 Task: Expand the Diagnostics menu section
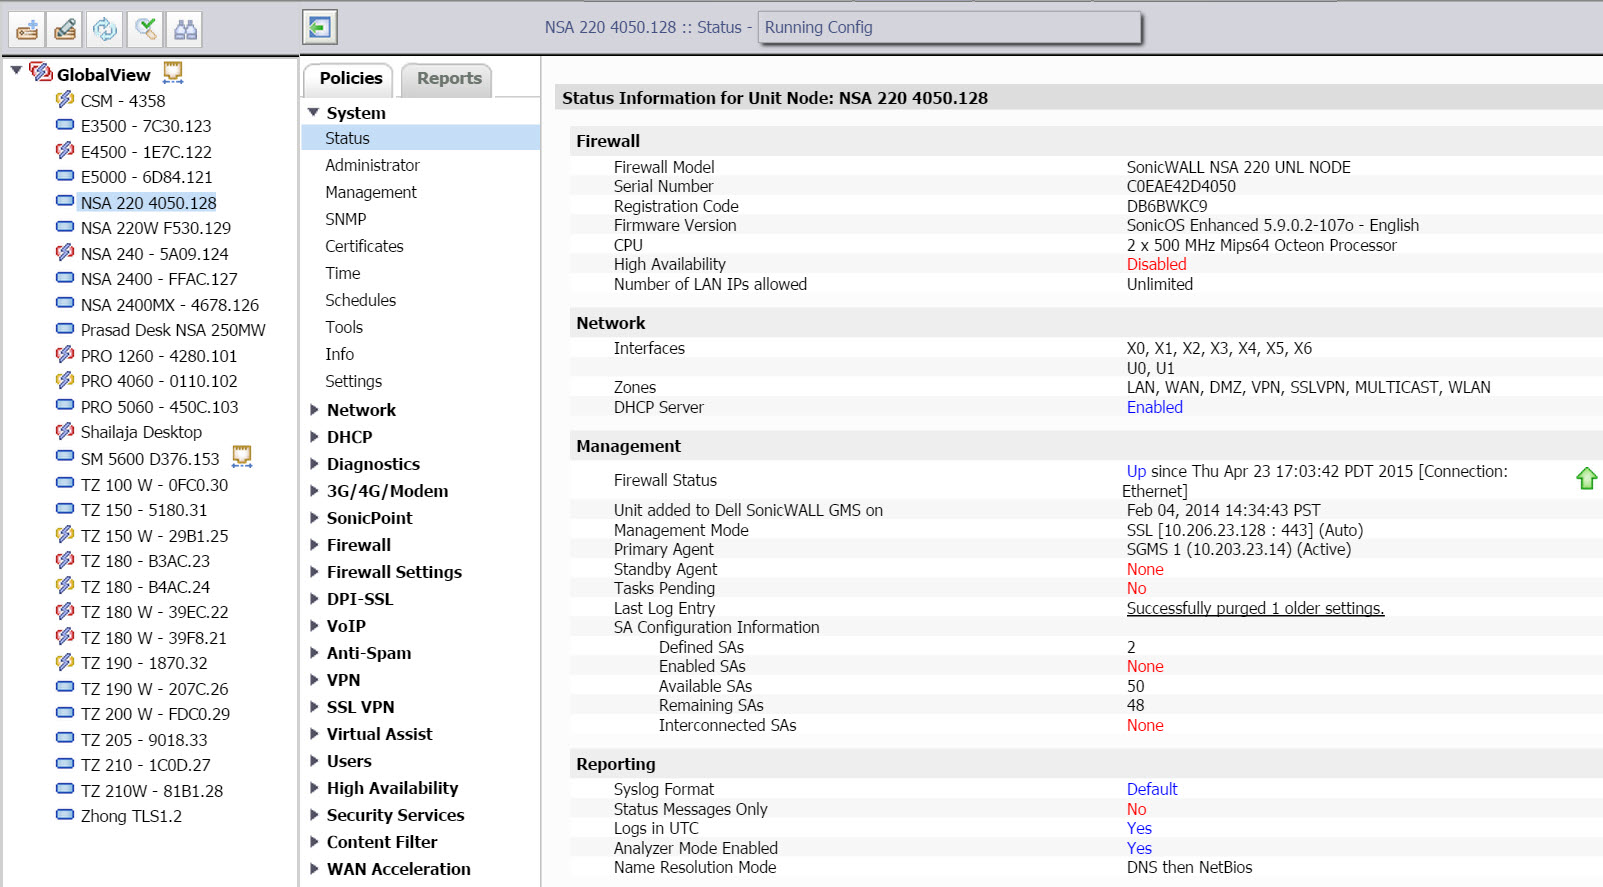point(314,464)
